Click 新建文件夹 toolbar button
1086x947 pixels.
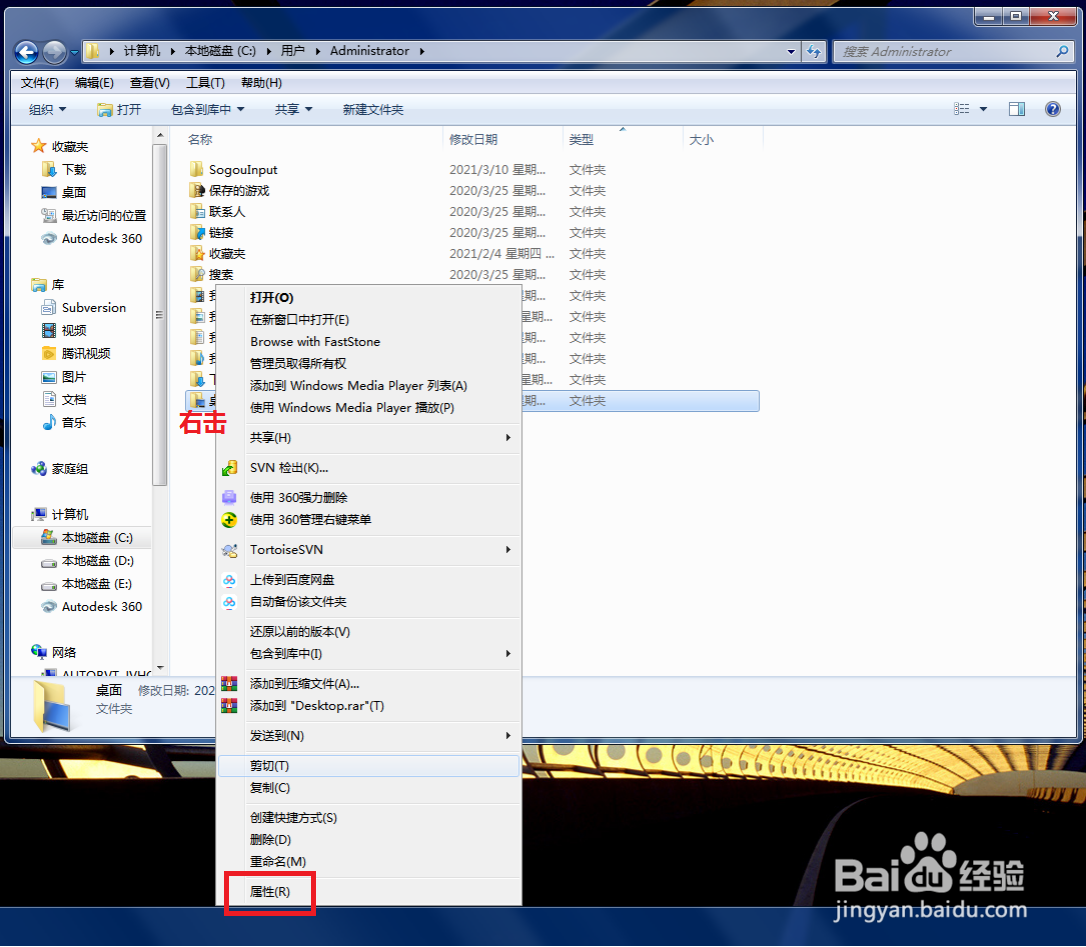373,109
